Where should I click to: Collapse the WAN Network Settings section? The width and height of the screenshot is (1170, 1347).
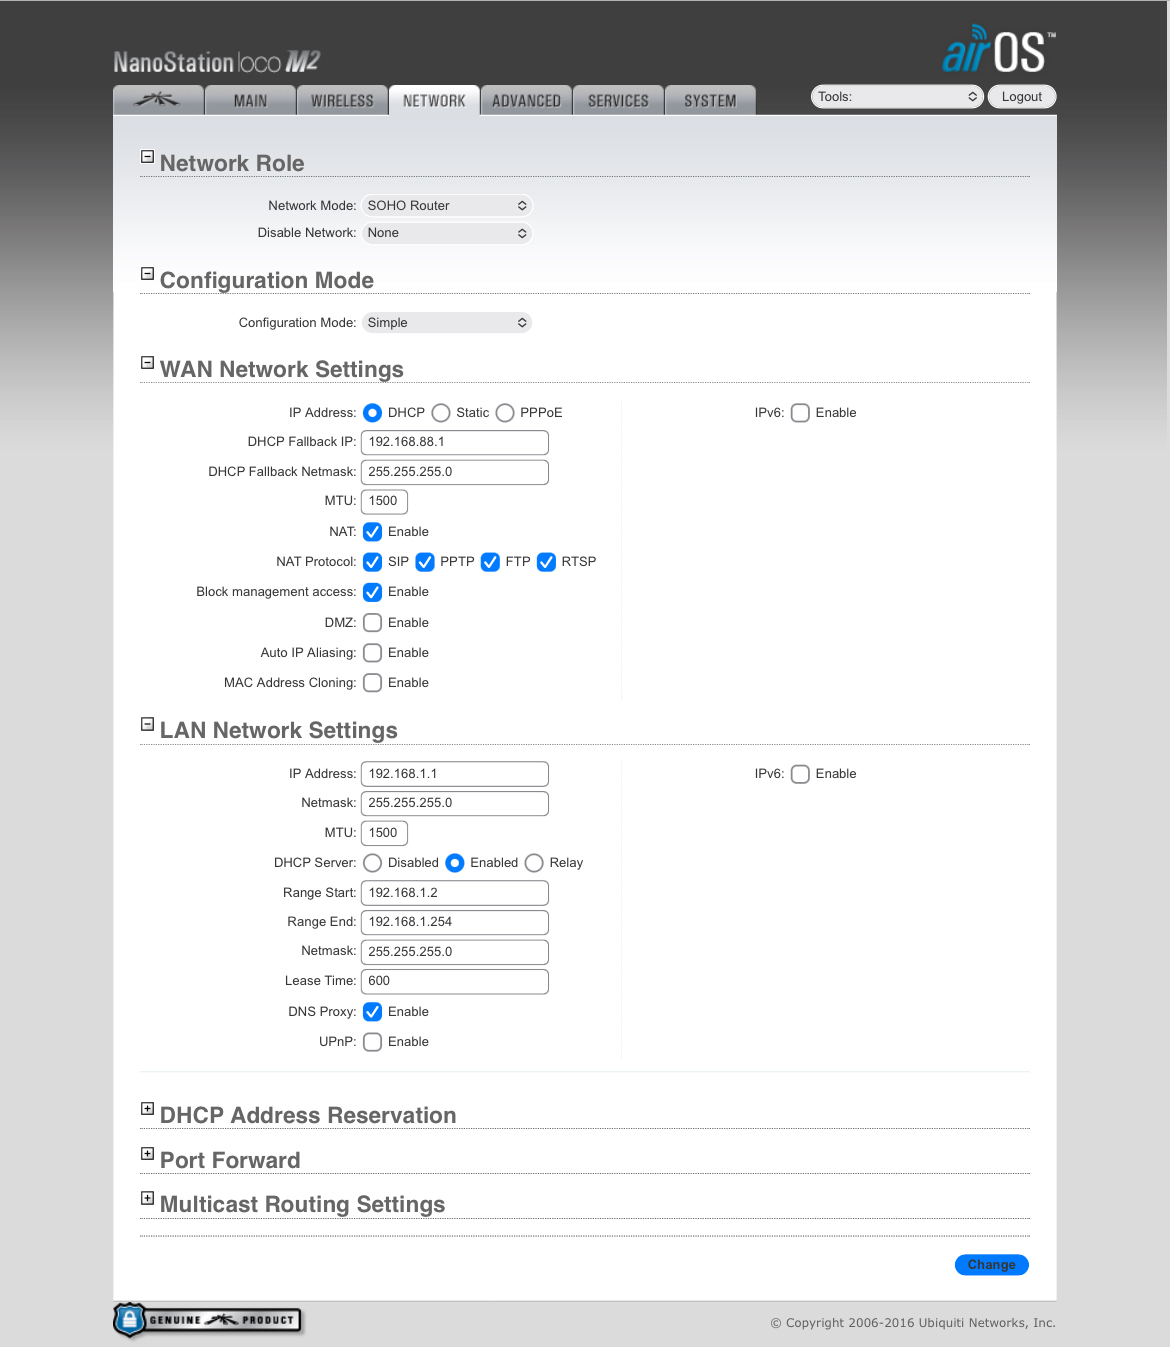pos(147,363)
